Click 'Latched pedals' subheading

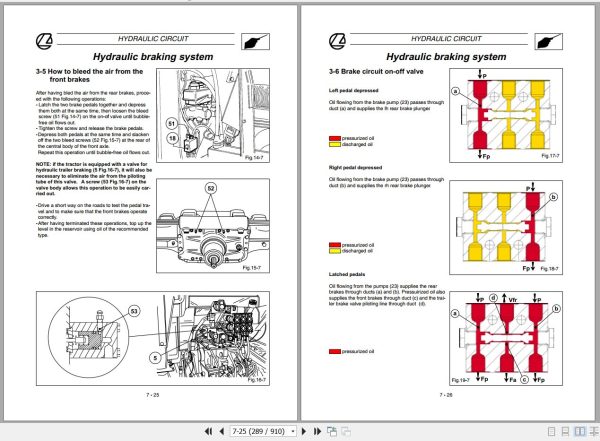pyautogui.click(x=347, y=274)
